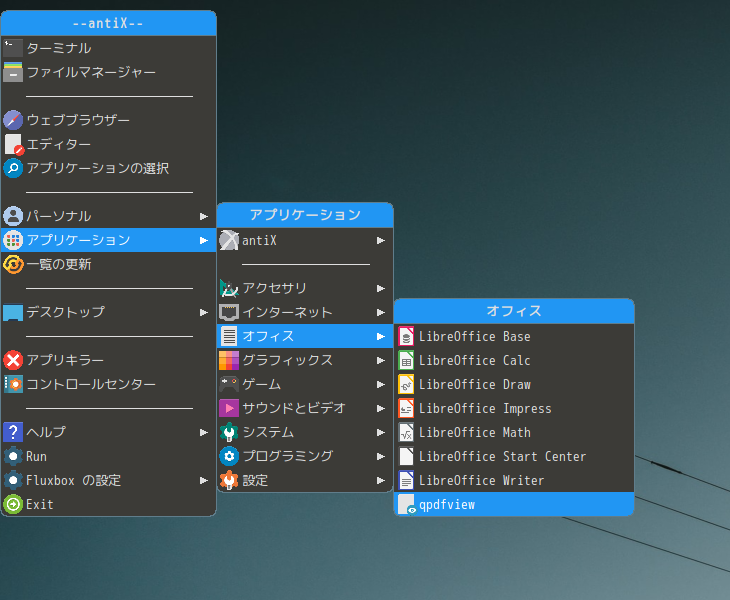Click the office document icon beside オフィス
Screen dimensions: 730x600
click(229, 336)
